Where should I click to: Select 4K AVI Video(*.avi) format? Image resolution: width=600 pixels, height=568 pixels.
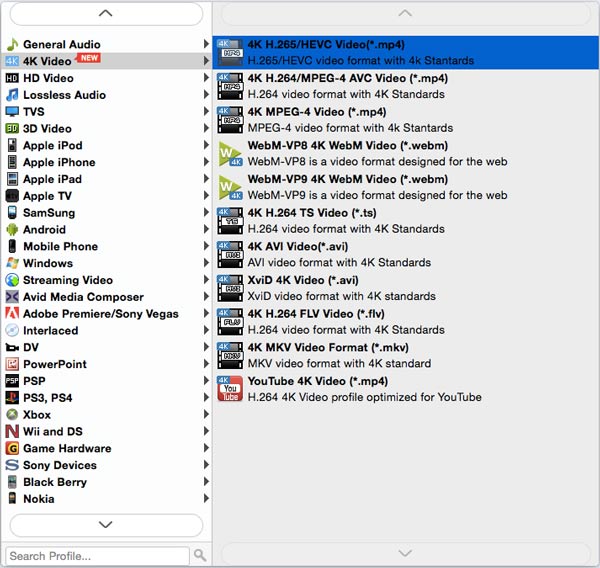pos(406,255)
